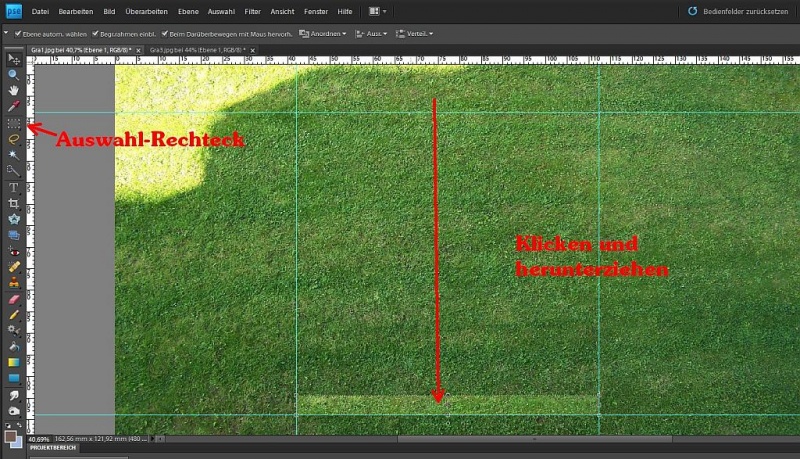This screenshot has width=800, height=459.
Task: Open the Bearbeiten menu
Action: coord(76,11)
